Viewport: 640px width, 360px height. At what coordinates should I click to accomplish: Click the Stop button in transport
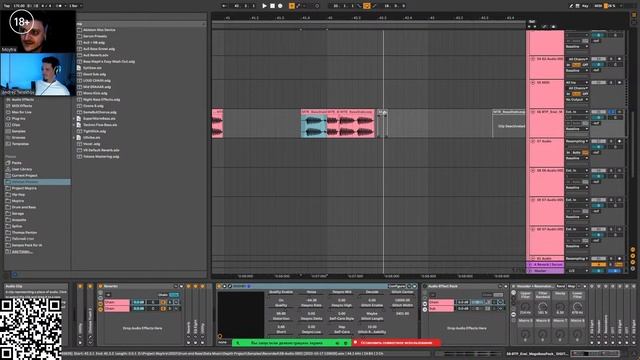tap(272, 6)
